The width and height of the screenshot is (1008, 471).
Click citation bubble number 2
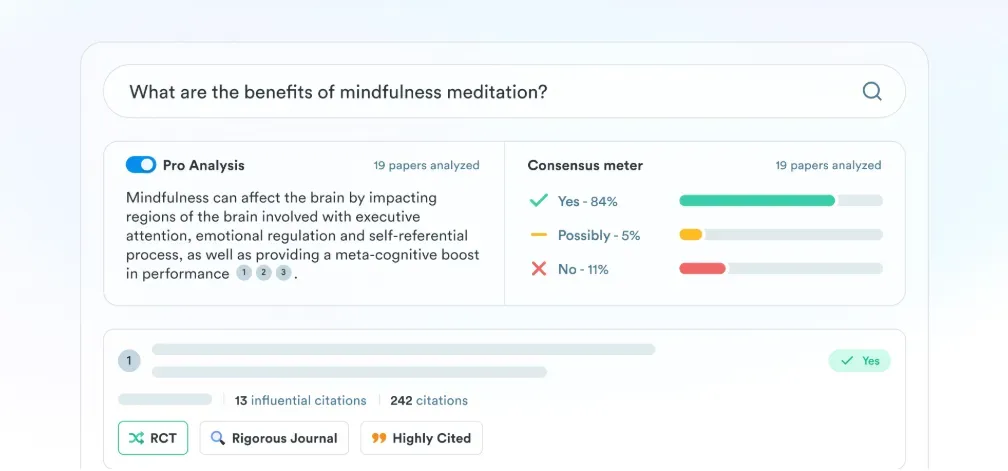pyautogui.click(x=264, y=273)
